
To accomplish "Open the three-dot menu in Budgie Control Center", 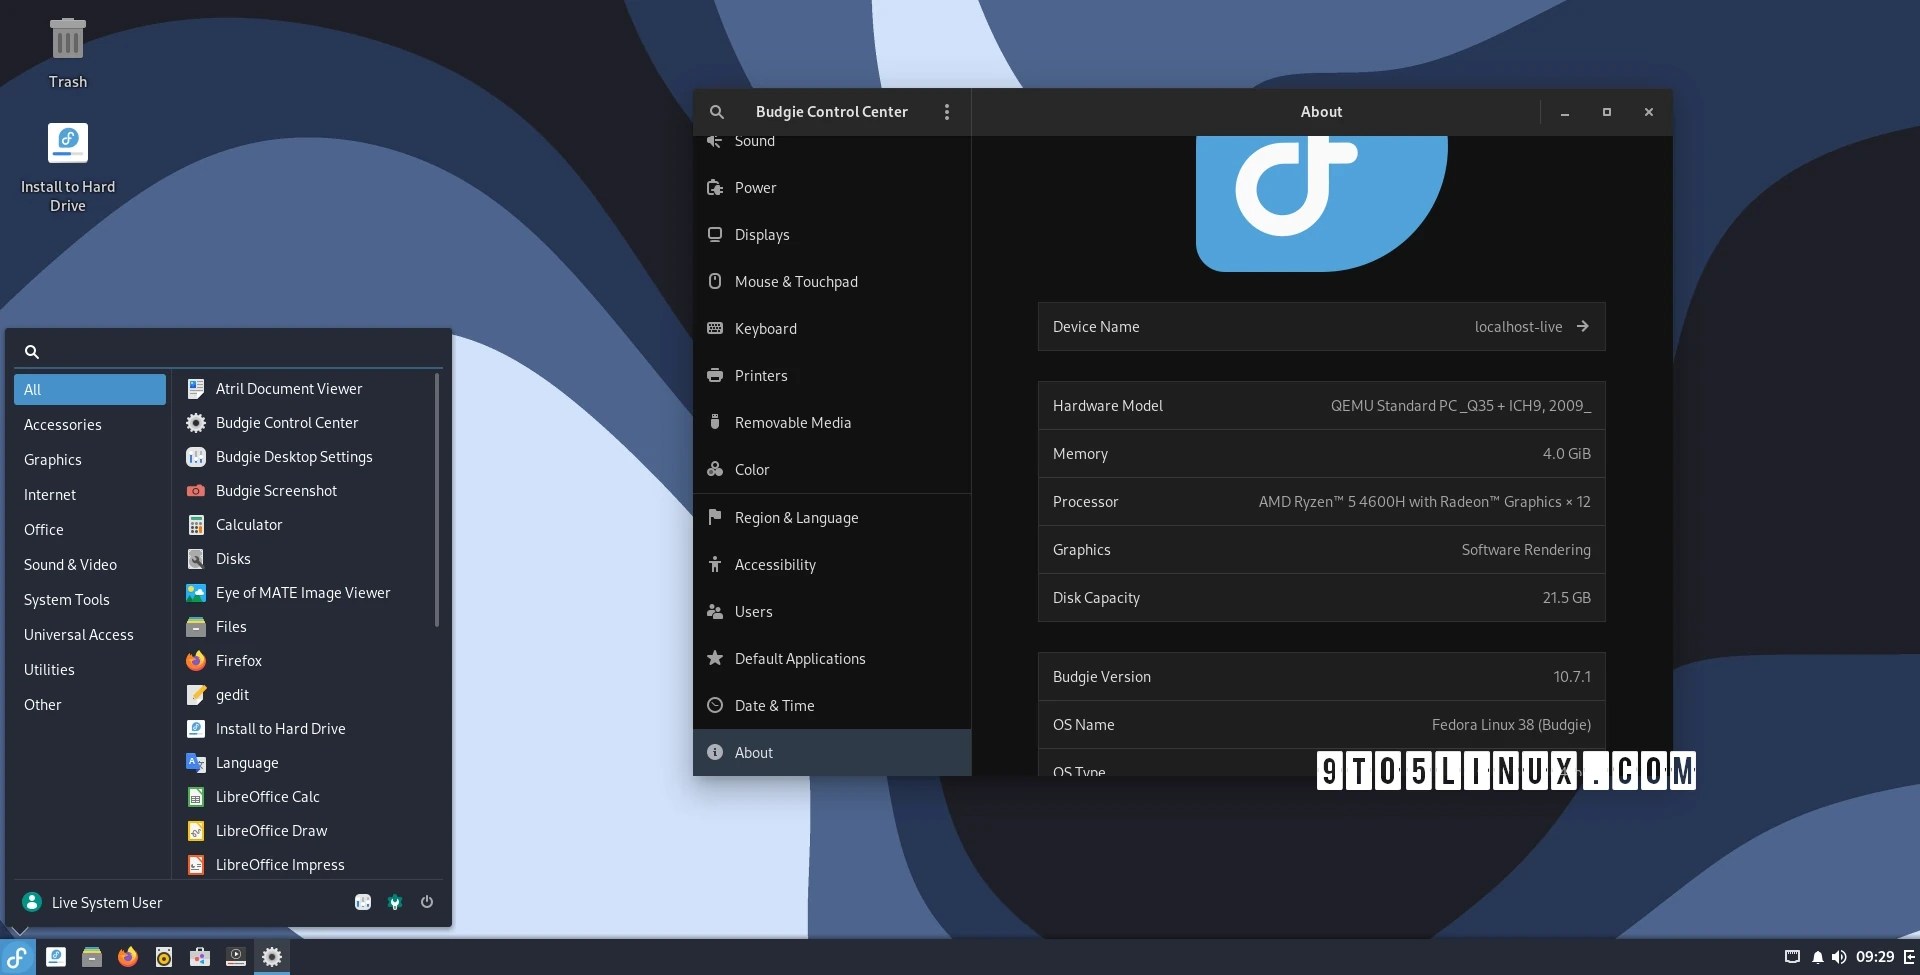I will (946, 111).
